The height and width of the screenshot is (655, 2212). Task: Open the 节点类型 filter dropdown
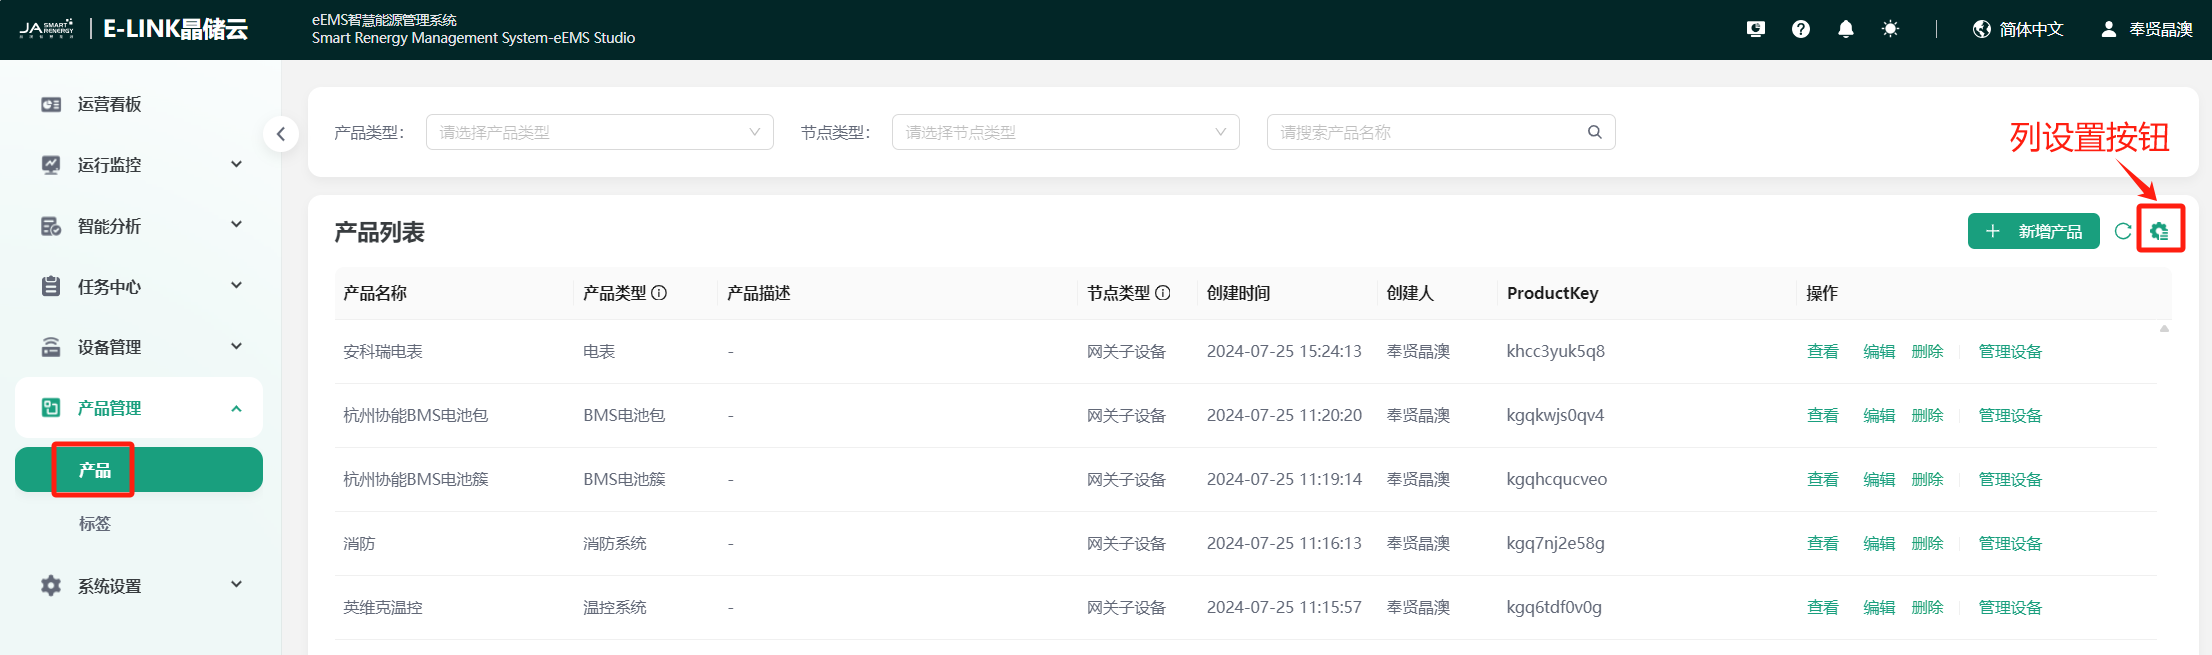click(x=1065, y=132)
